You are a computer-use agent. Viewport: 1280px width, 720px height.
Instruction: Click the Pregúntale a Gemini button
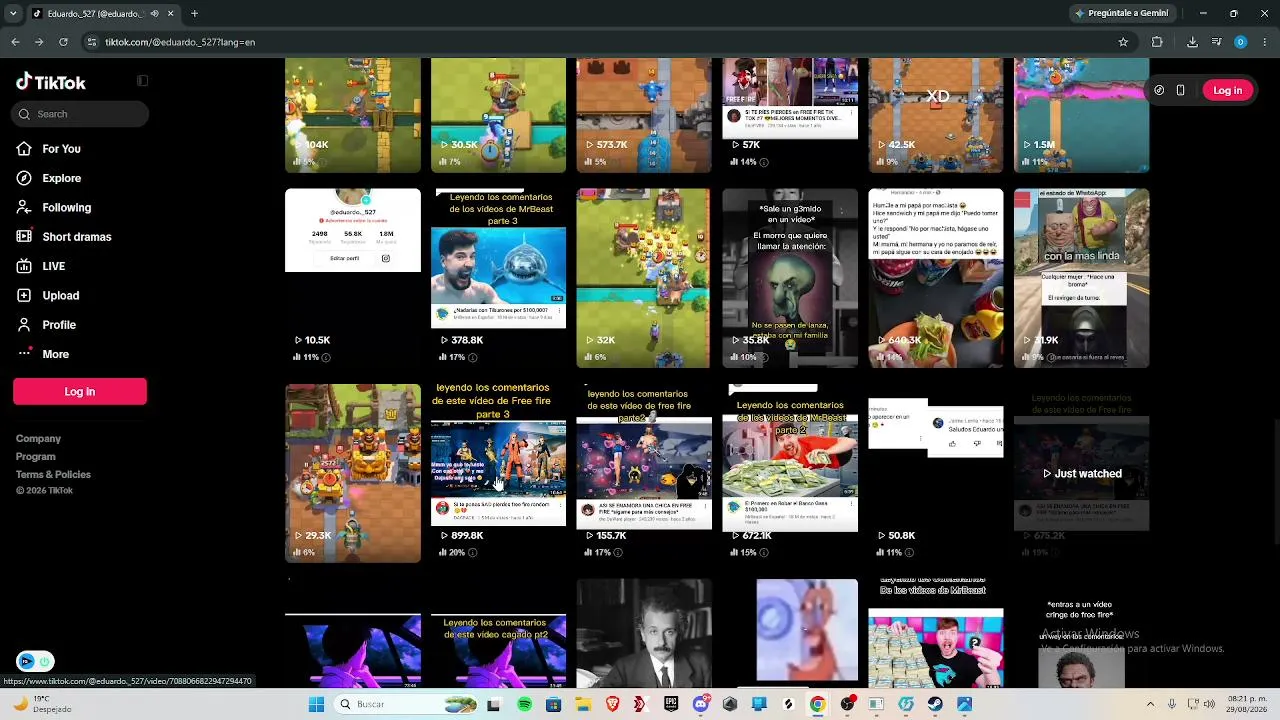click(x=1121, y=13)
